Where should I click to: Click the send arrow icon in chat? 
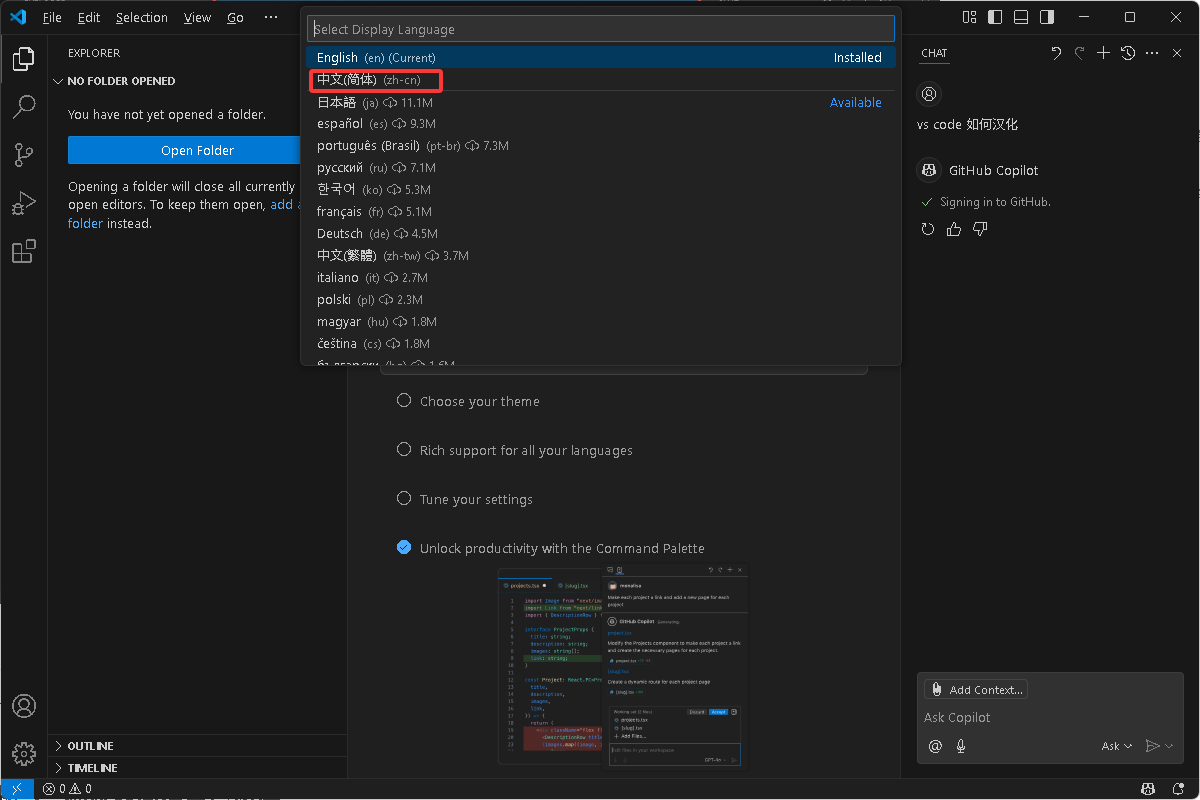[x=1152, y=746]
